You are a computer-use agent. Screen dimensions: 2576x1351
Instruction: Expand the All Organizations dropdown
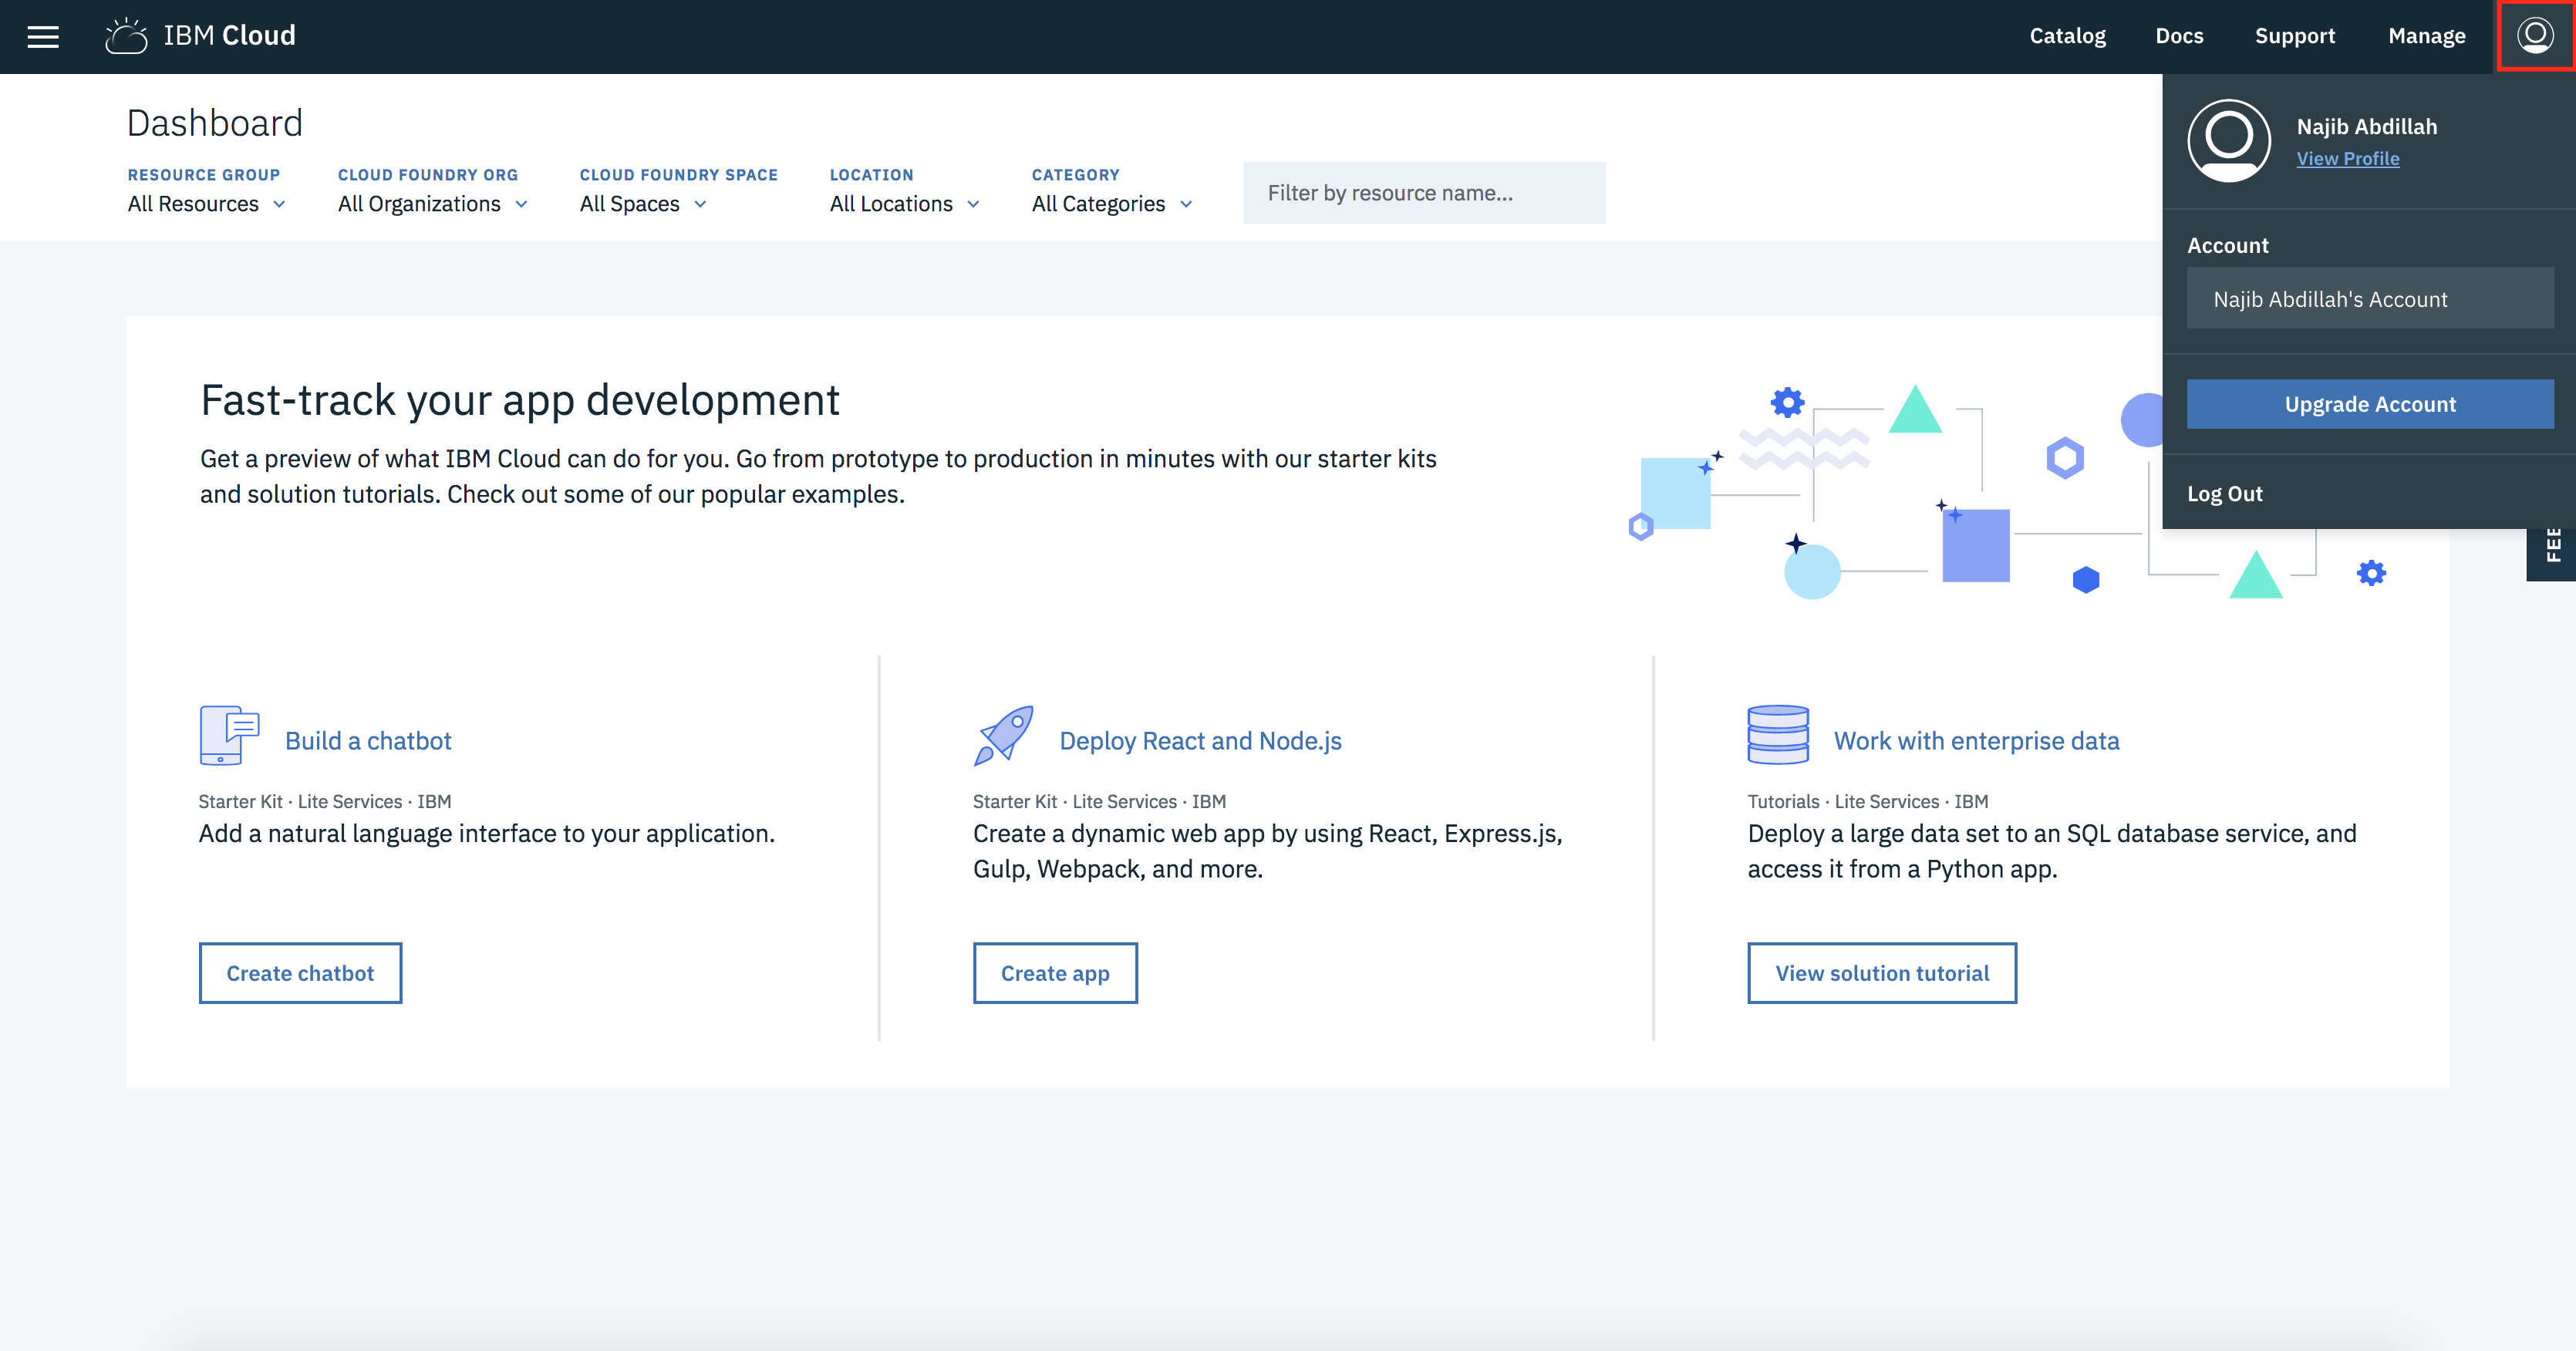(x=433, y=204)
